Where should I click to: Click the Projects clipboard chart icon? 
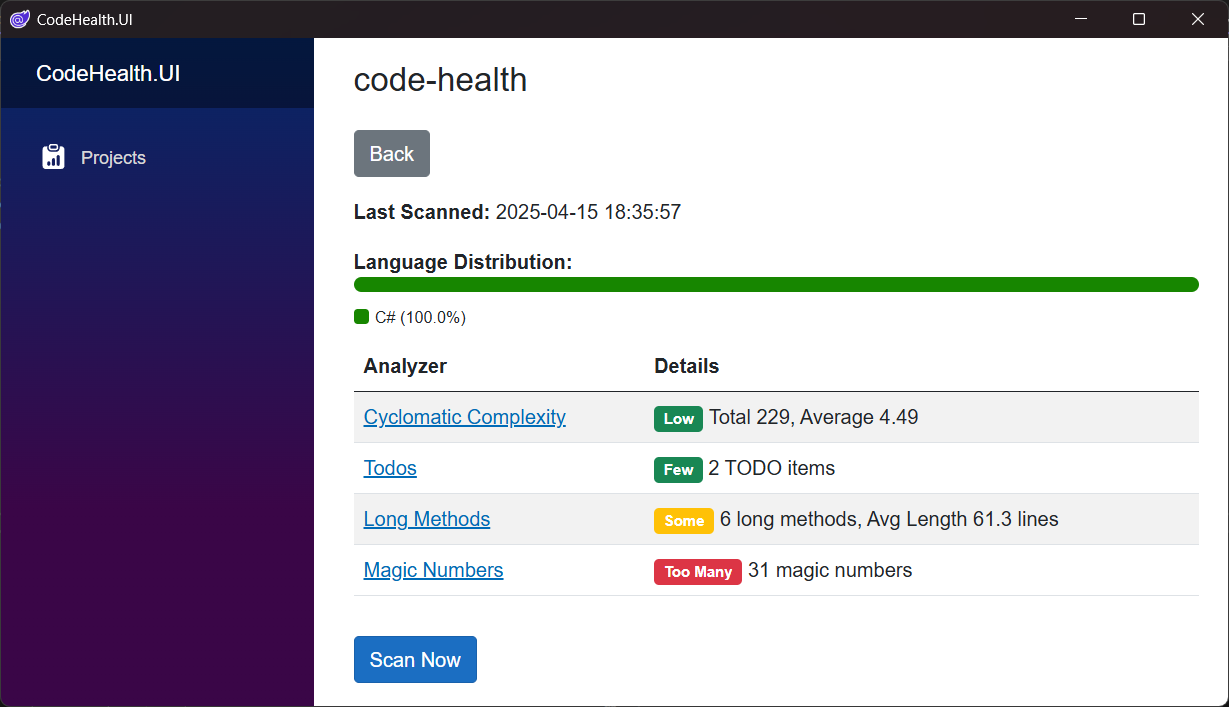pos(53,157)
